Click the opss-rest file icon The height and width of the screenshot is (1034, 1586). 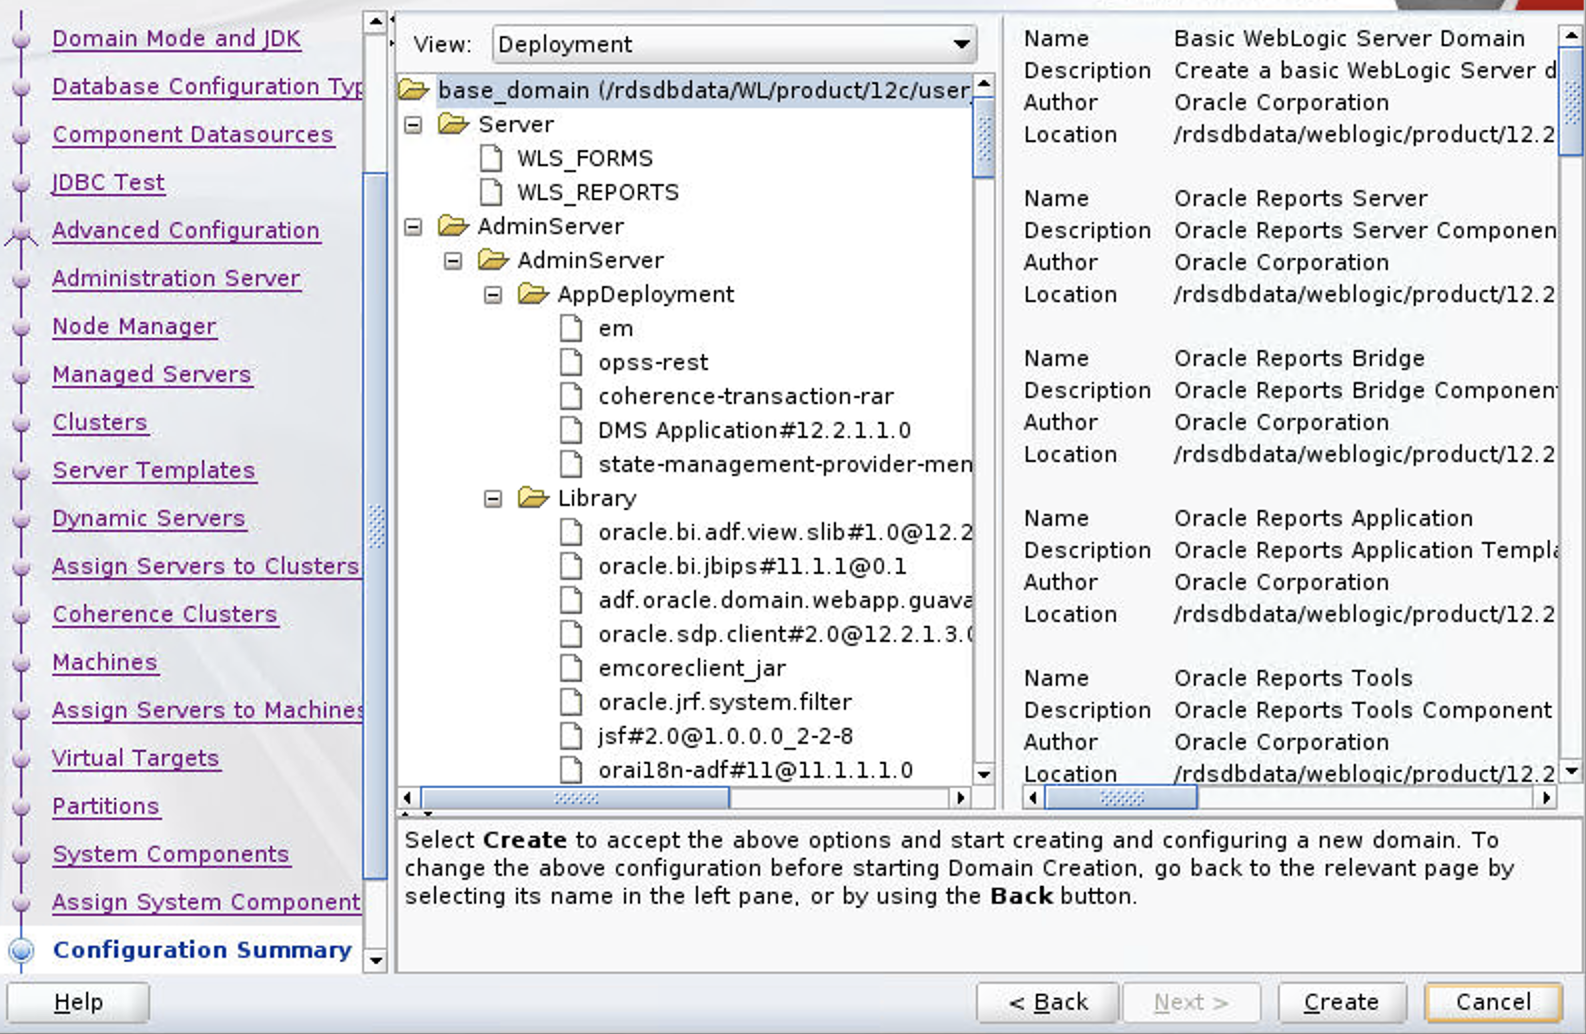click(571, 362)
